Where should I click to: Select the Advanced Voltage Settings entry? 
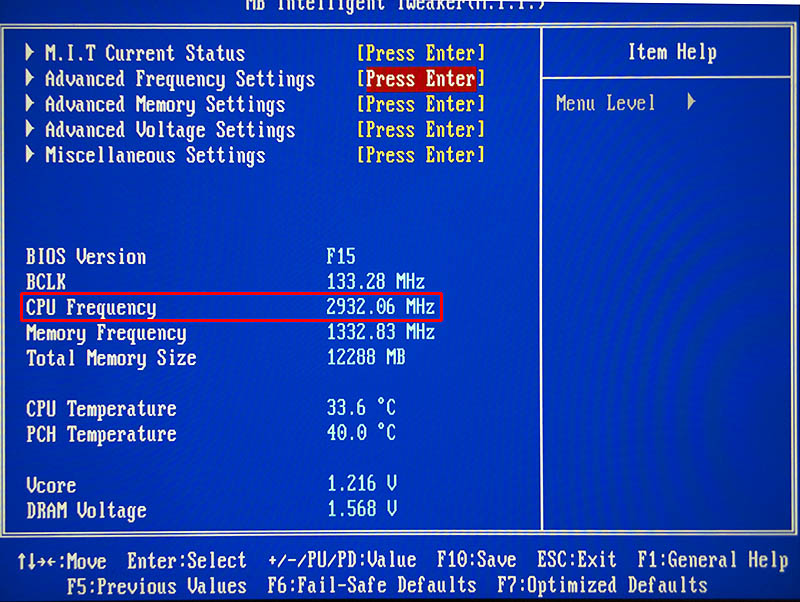[170, 130]
